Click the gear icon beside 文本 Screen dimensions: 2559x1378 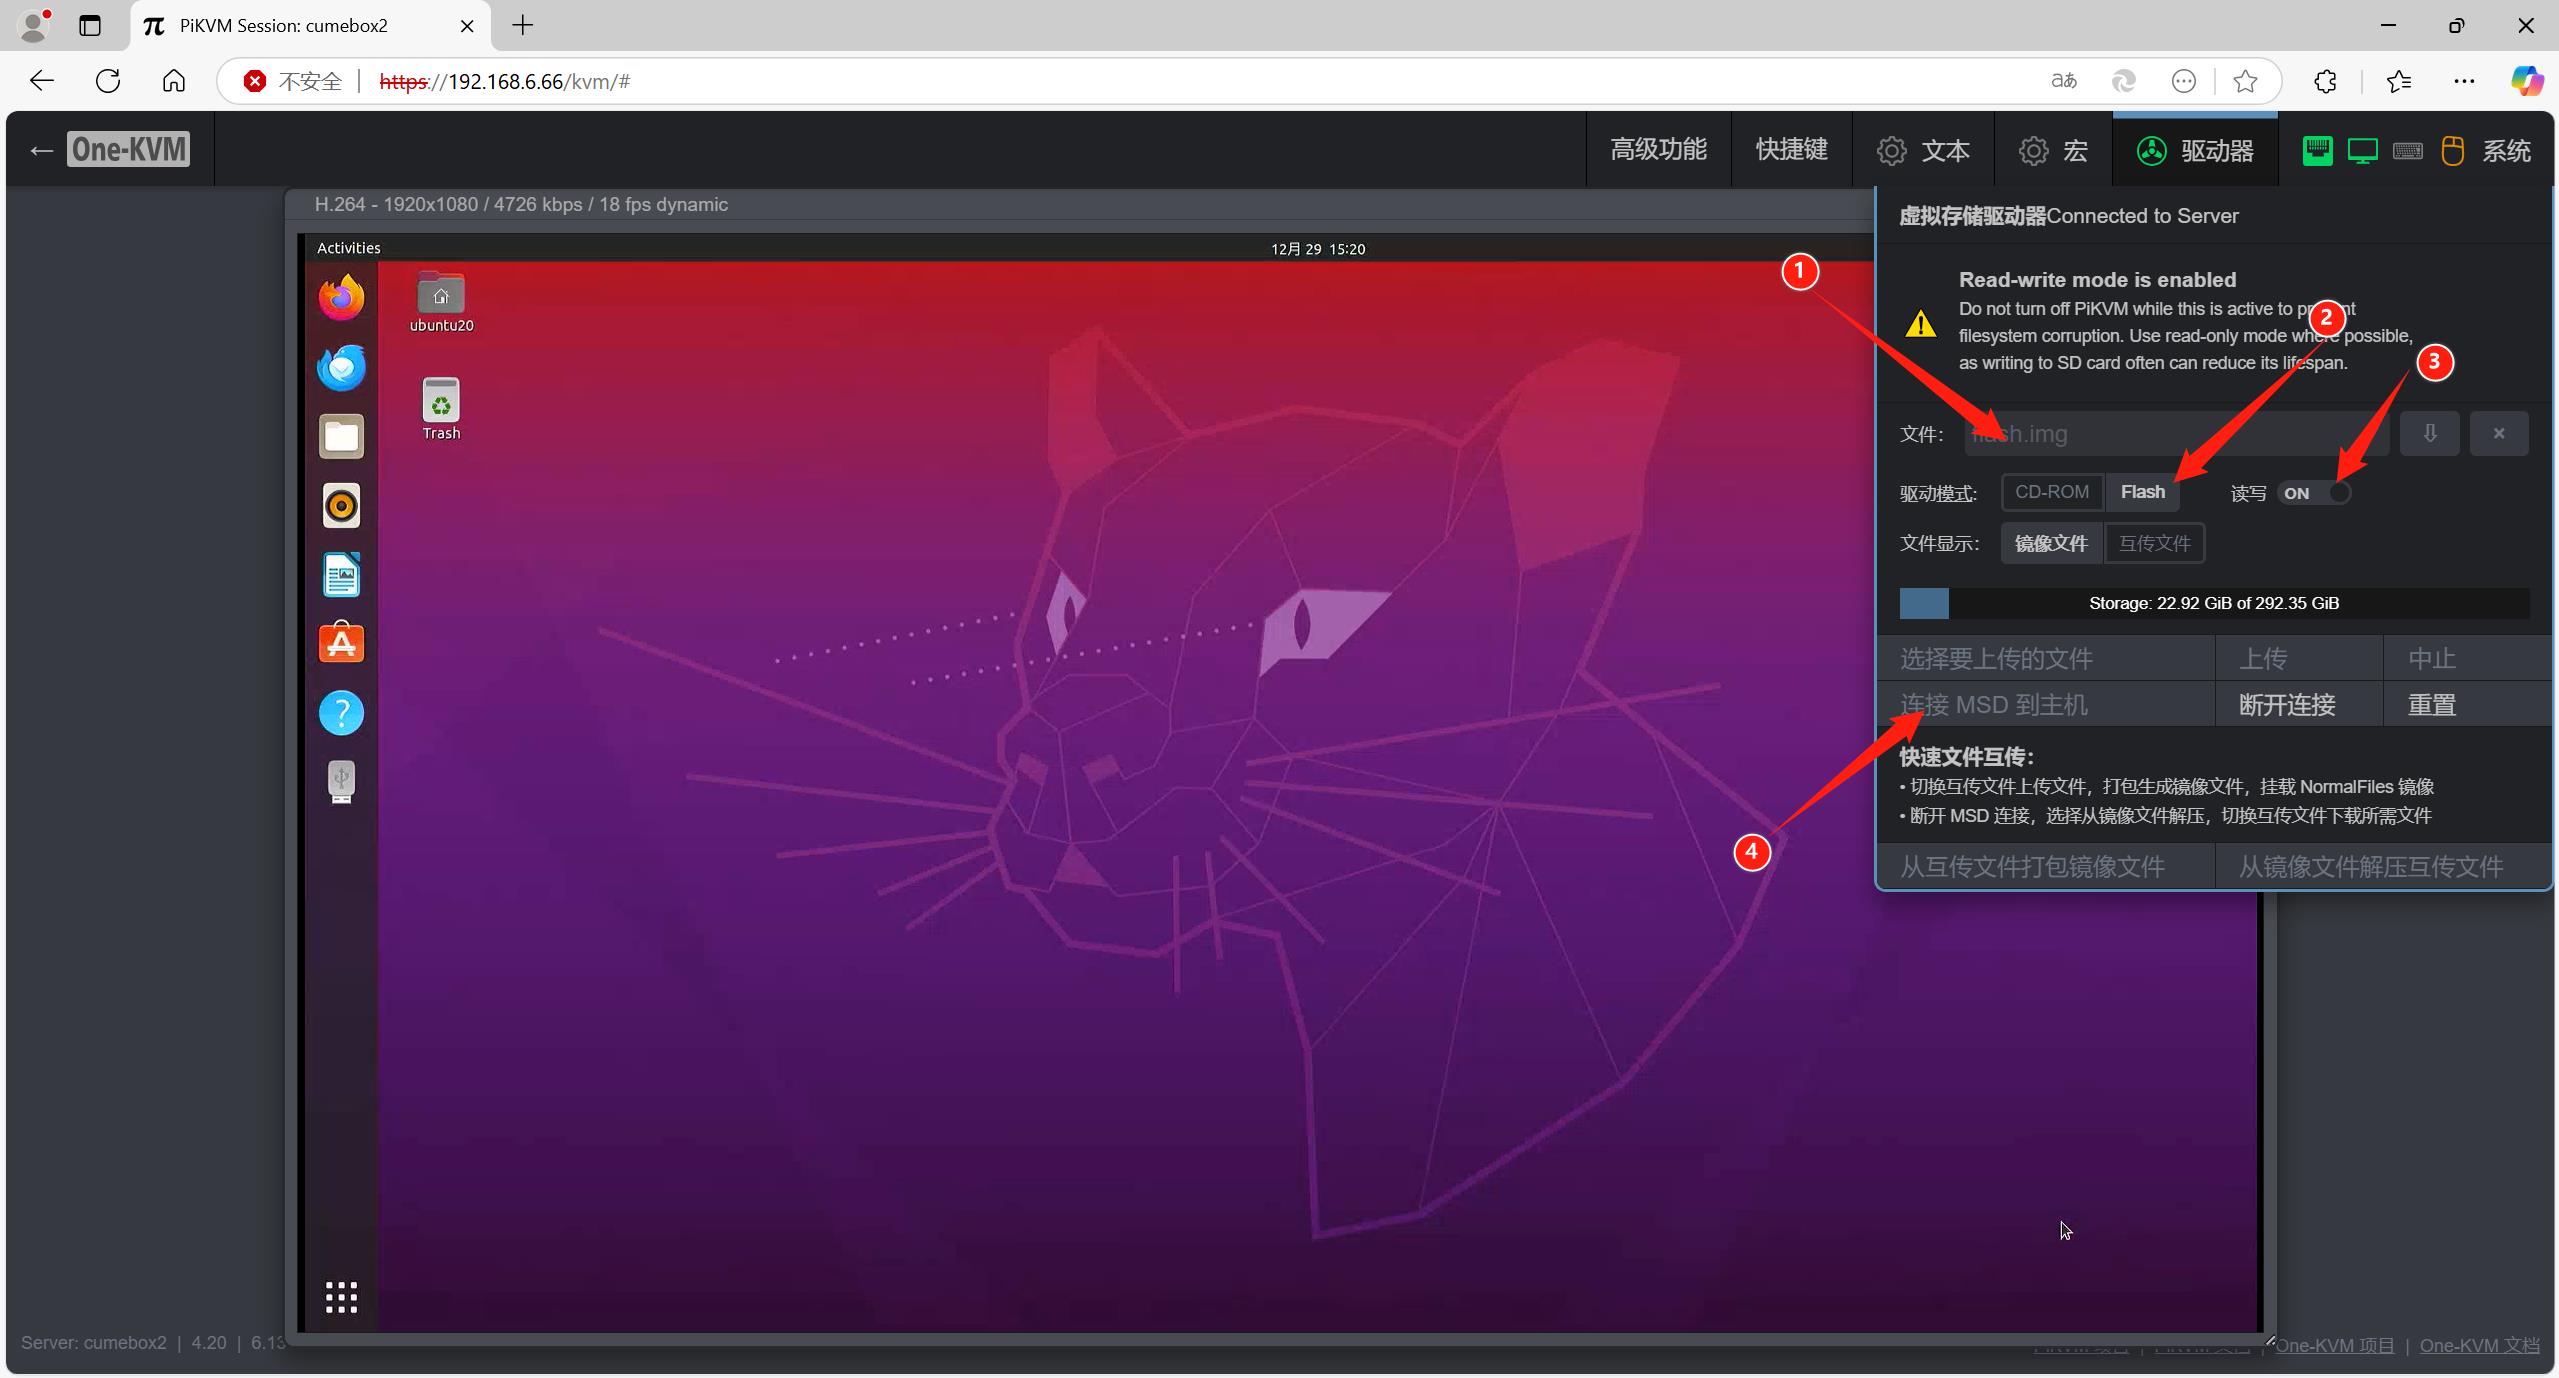pyautogui.click(x=1891, y=150)
